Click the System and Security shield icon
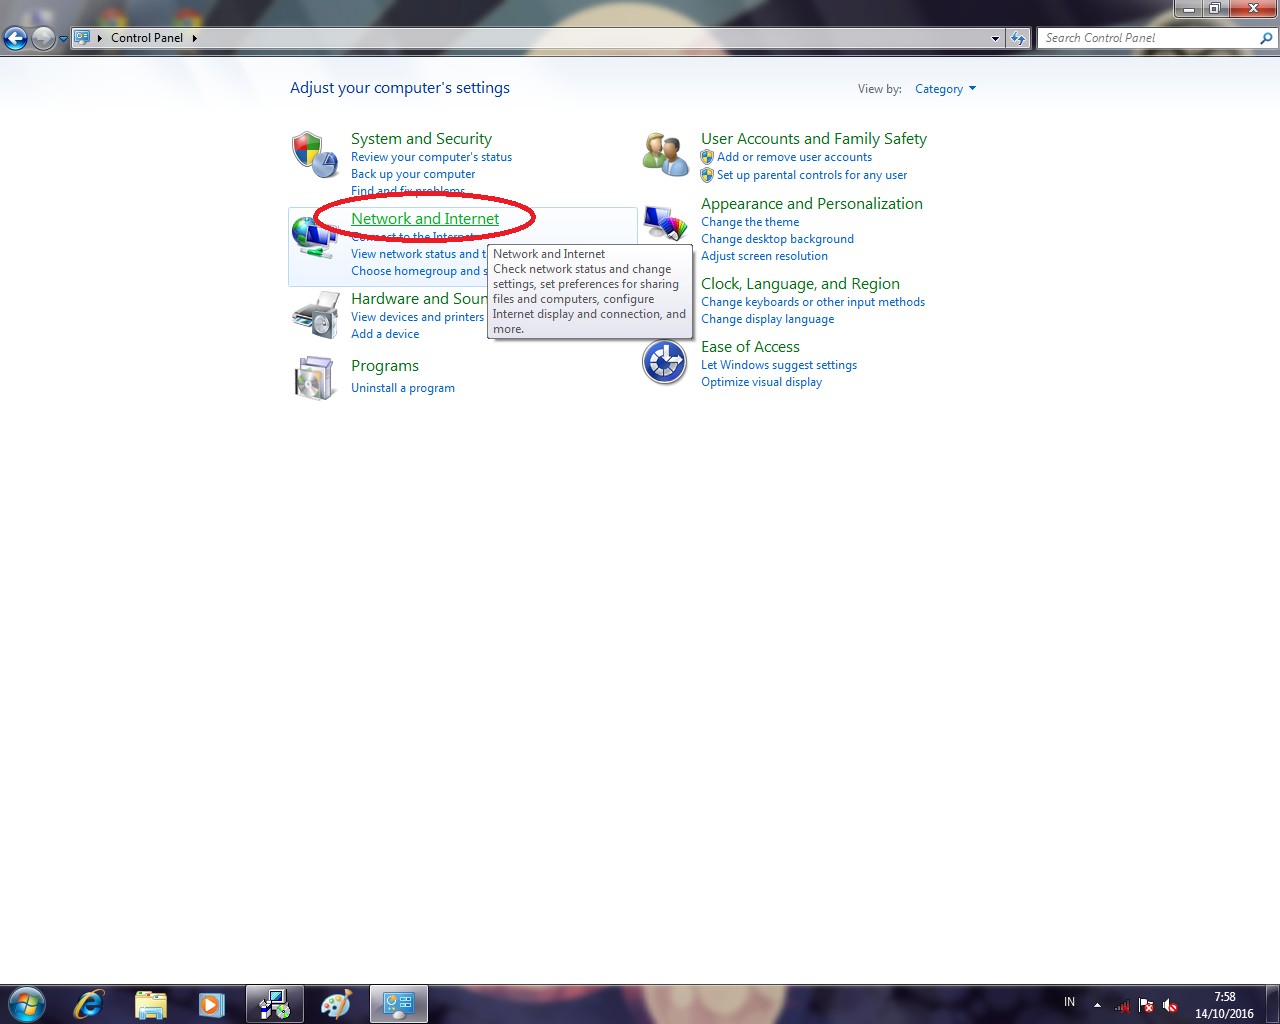 pos(315,154)
